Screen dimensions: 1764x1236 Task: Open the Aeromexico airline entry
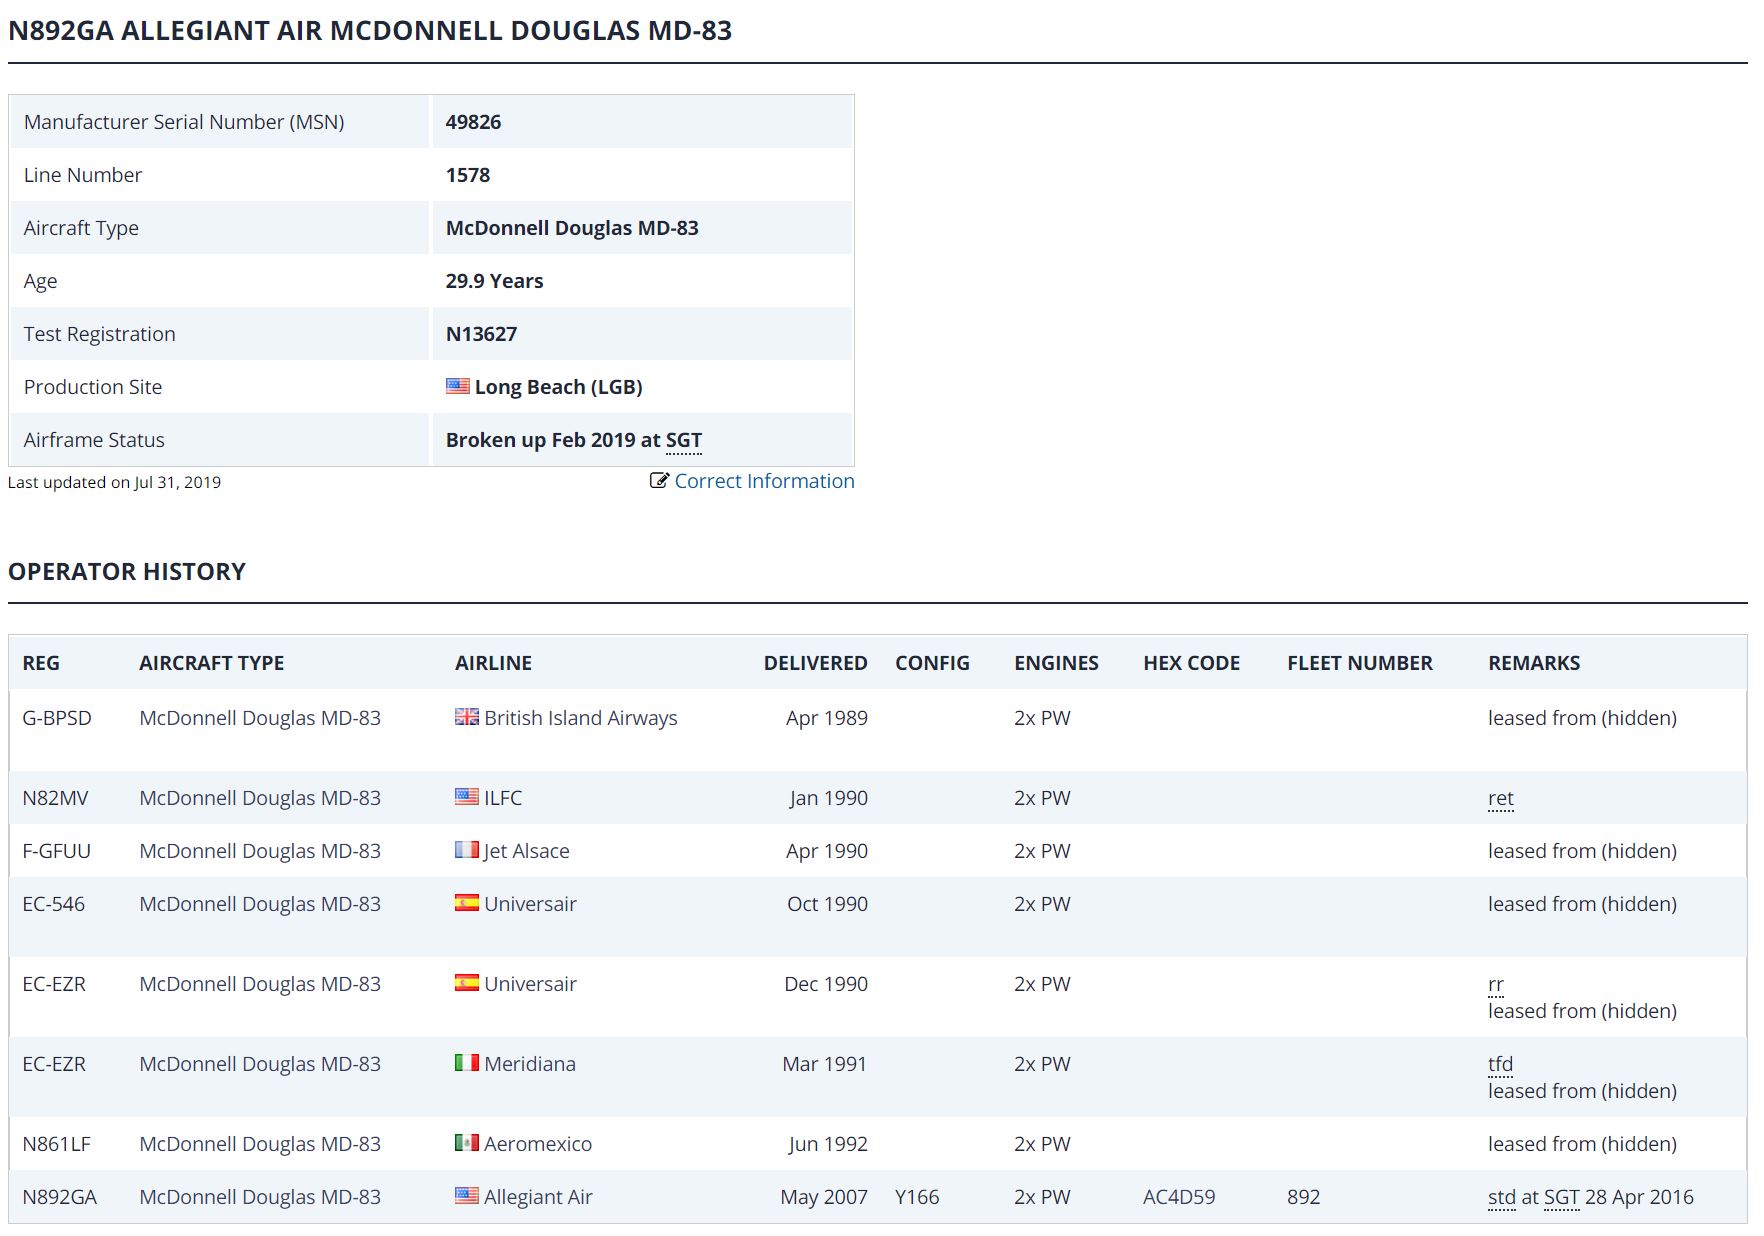pyautogui.click(x=538, y=1144)
